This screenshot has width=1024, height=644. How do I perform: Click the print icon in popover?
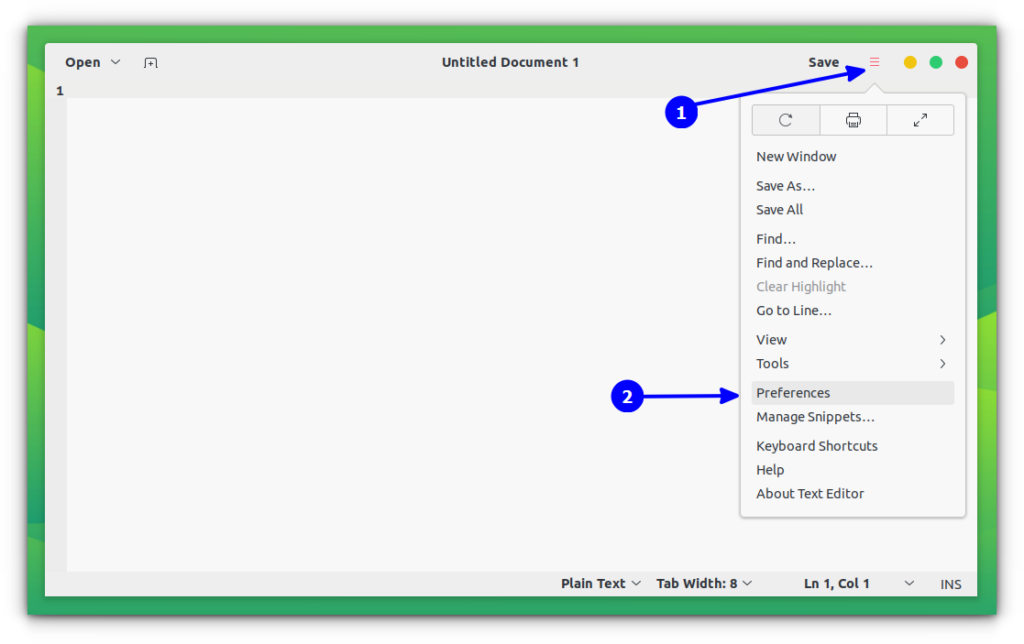853,120
